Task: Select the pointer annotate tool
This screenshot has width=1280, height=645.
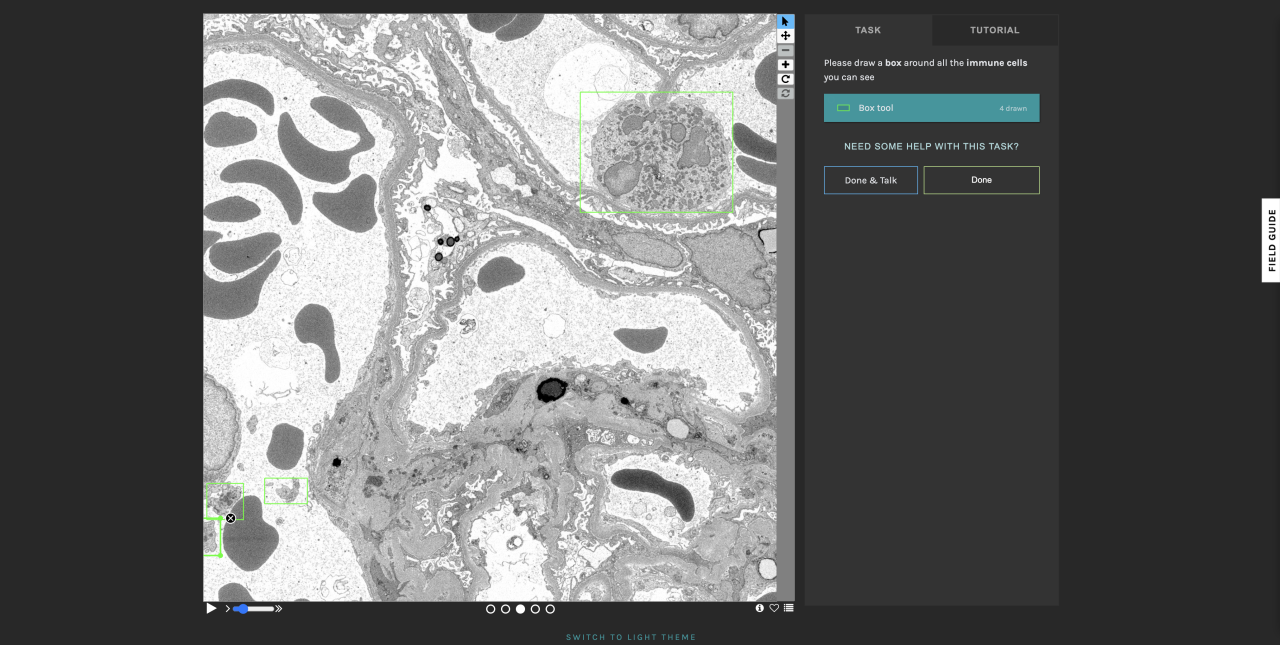Action: 785,22
